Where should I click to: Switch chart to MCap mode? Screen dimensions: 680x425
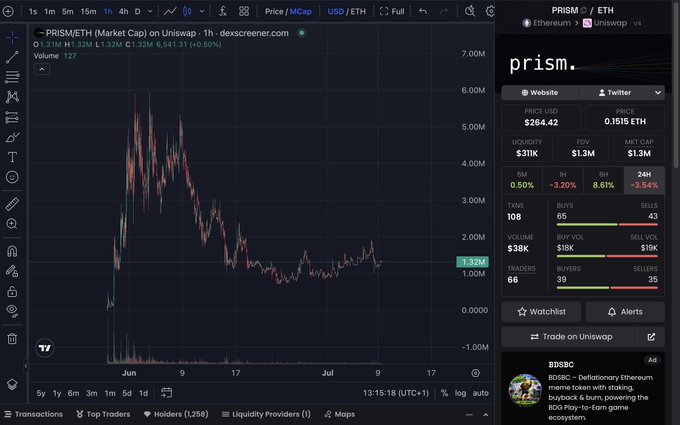[301, 11]
